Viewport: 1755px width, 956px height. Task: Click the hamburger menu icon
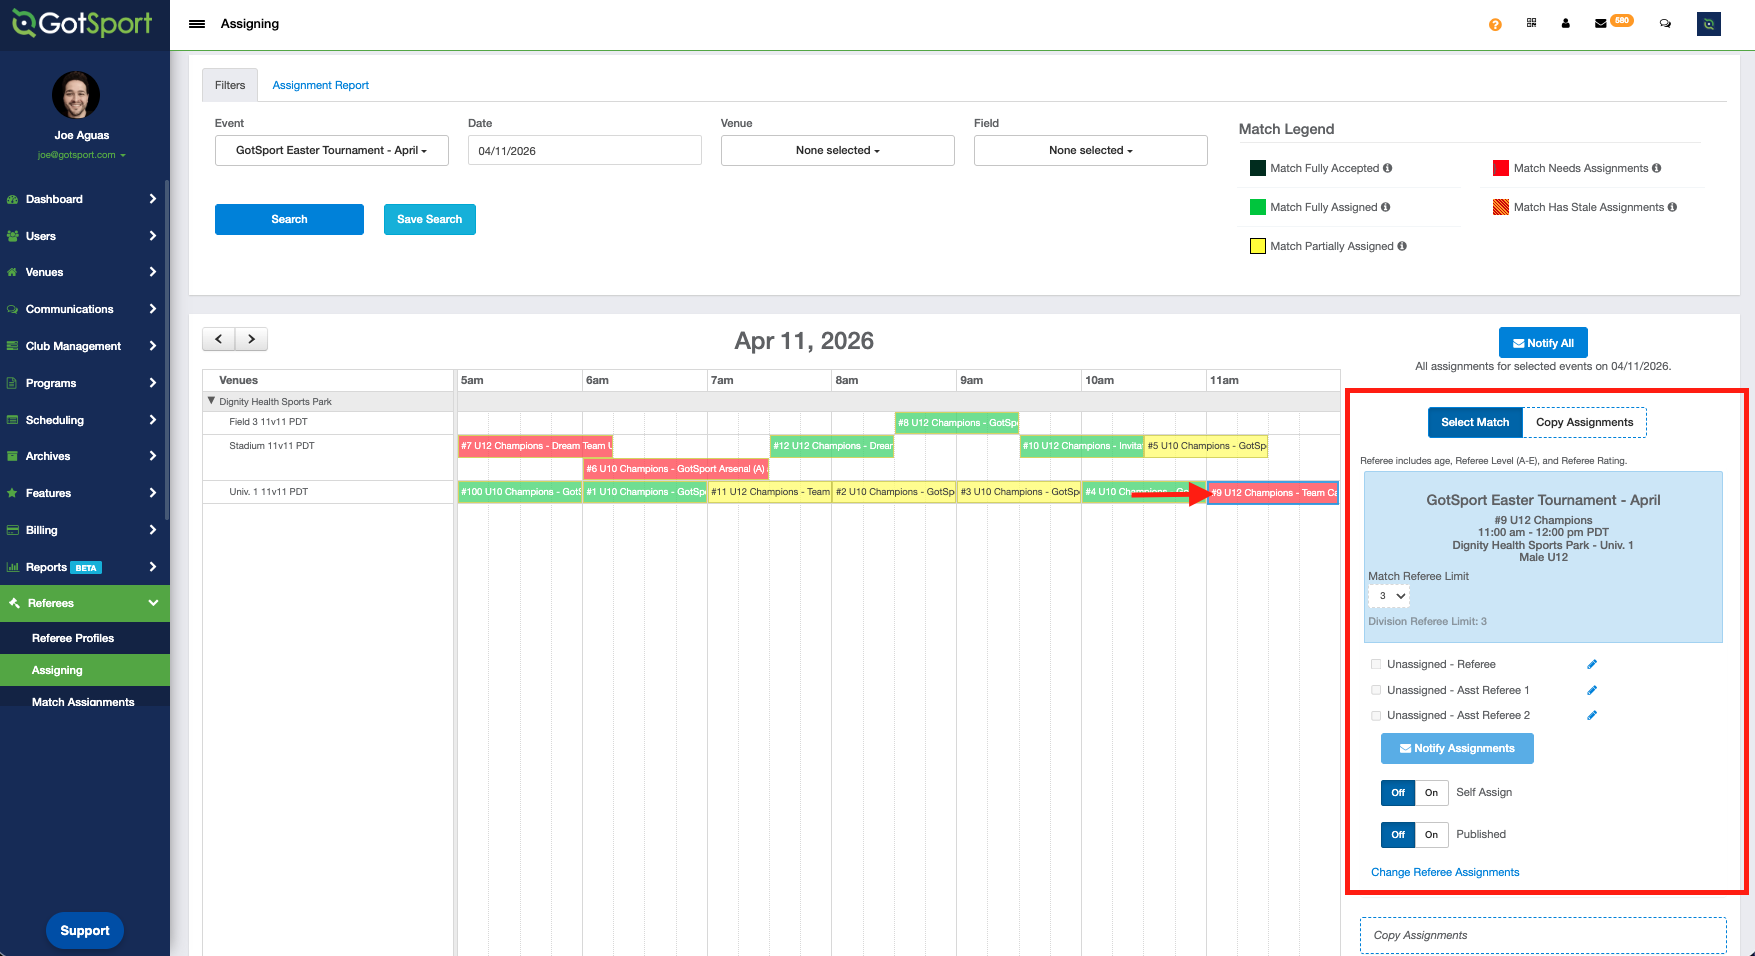(197, 24)
